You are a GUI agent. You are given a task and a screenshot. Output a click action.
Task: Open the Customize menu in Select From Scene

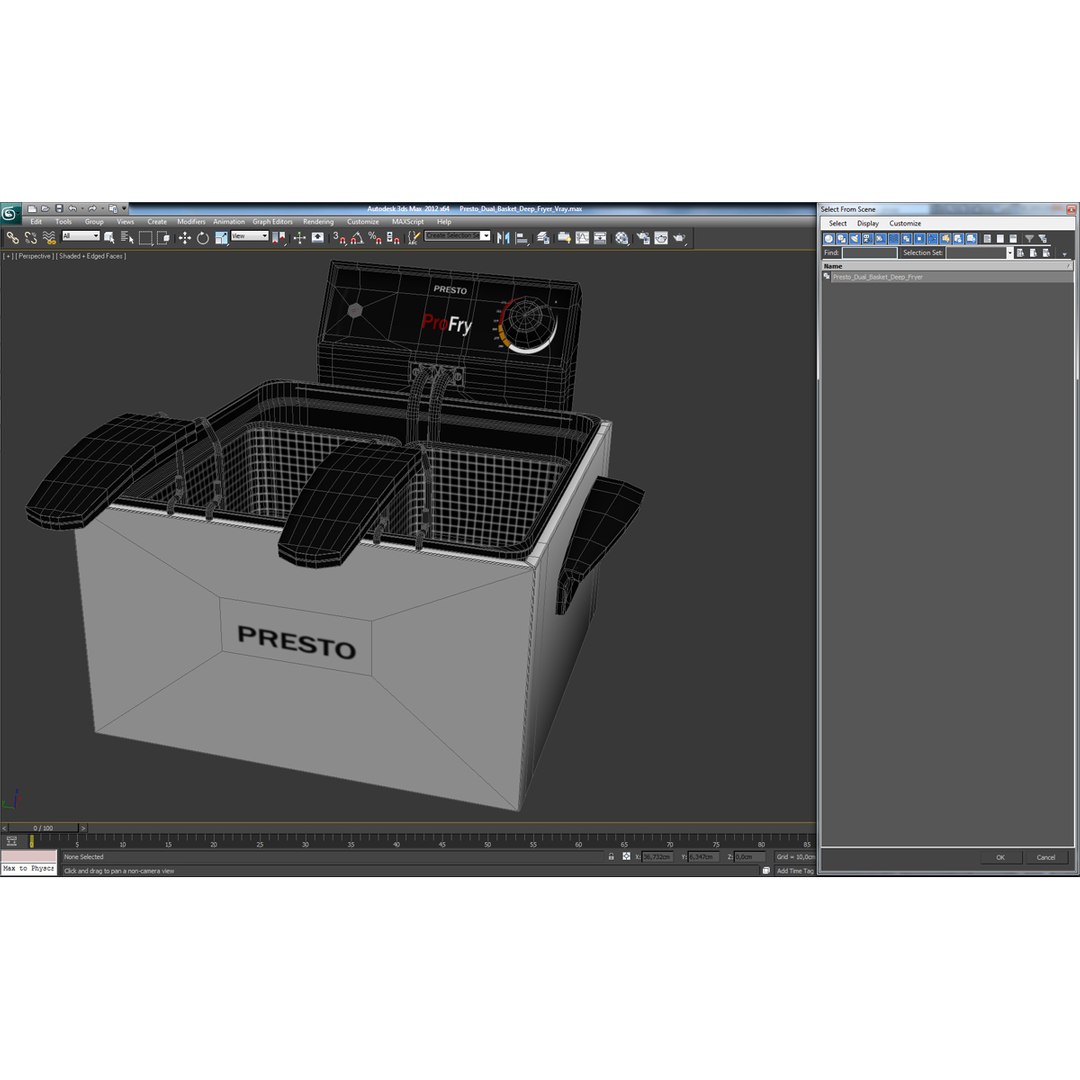click(905, 223)
